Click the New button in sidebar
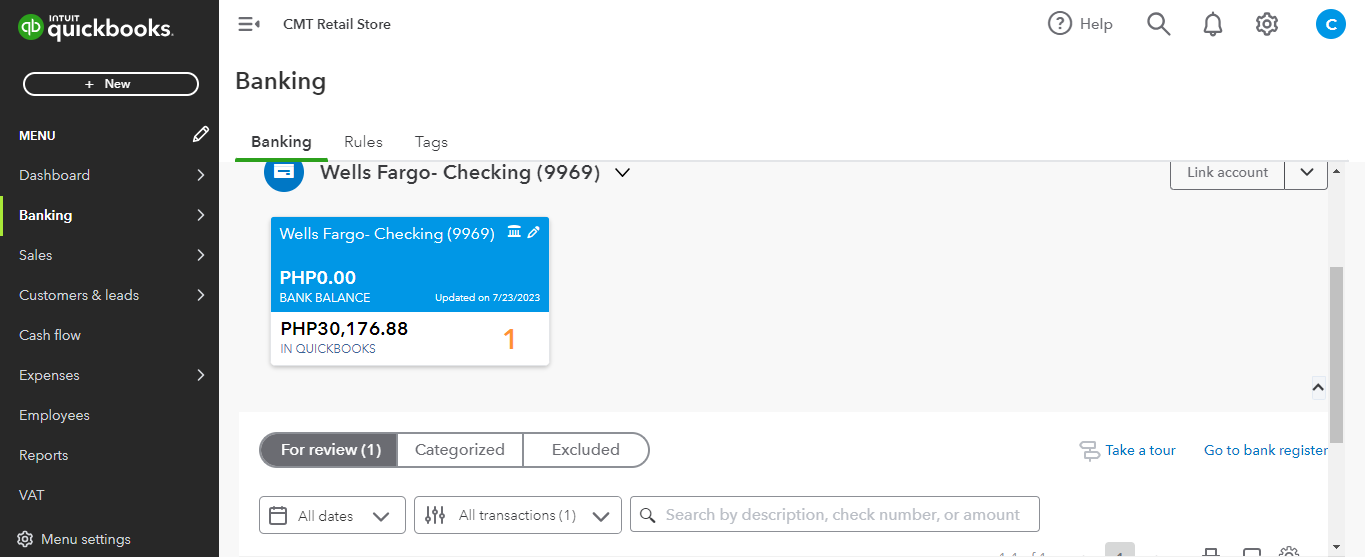Screen dimensions: 1365x557 tap(110, 84)
